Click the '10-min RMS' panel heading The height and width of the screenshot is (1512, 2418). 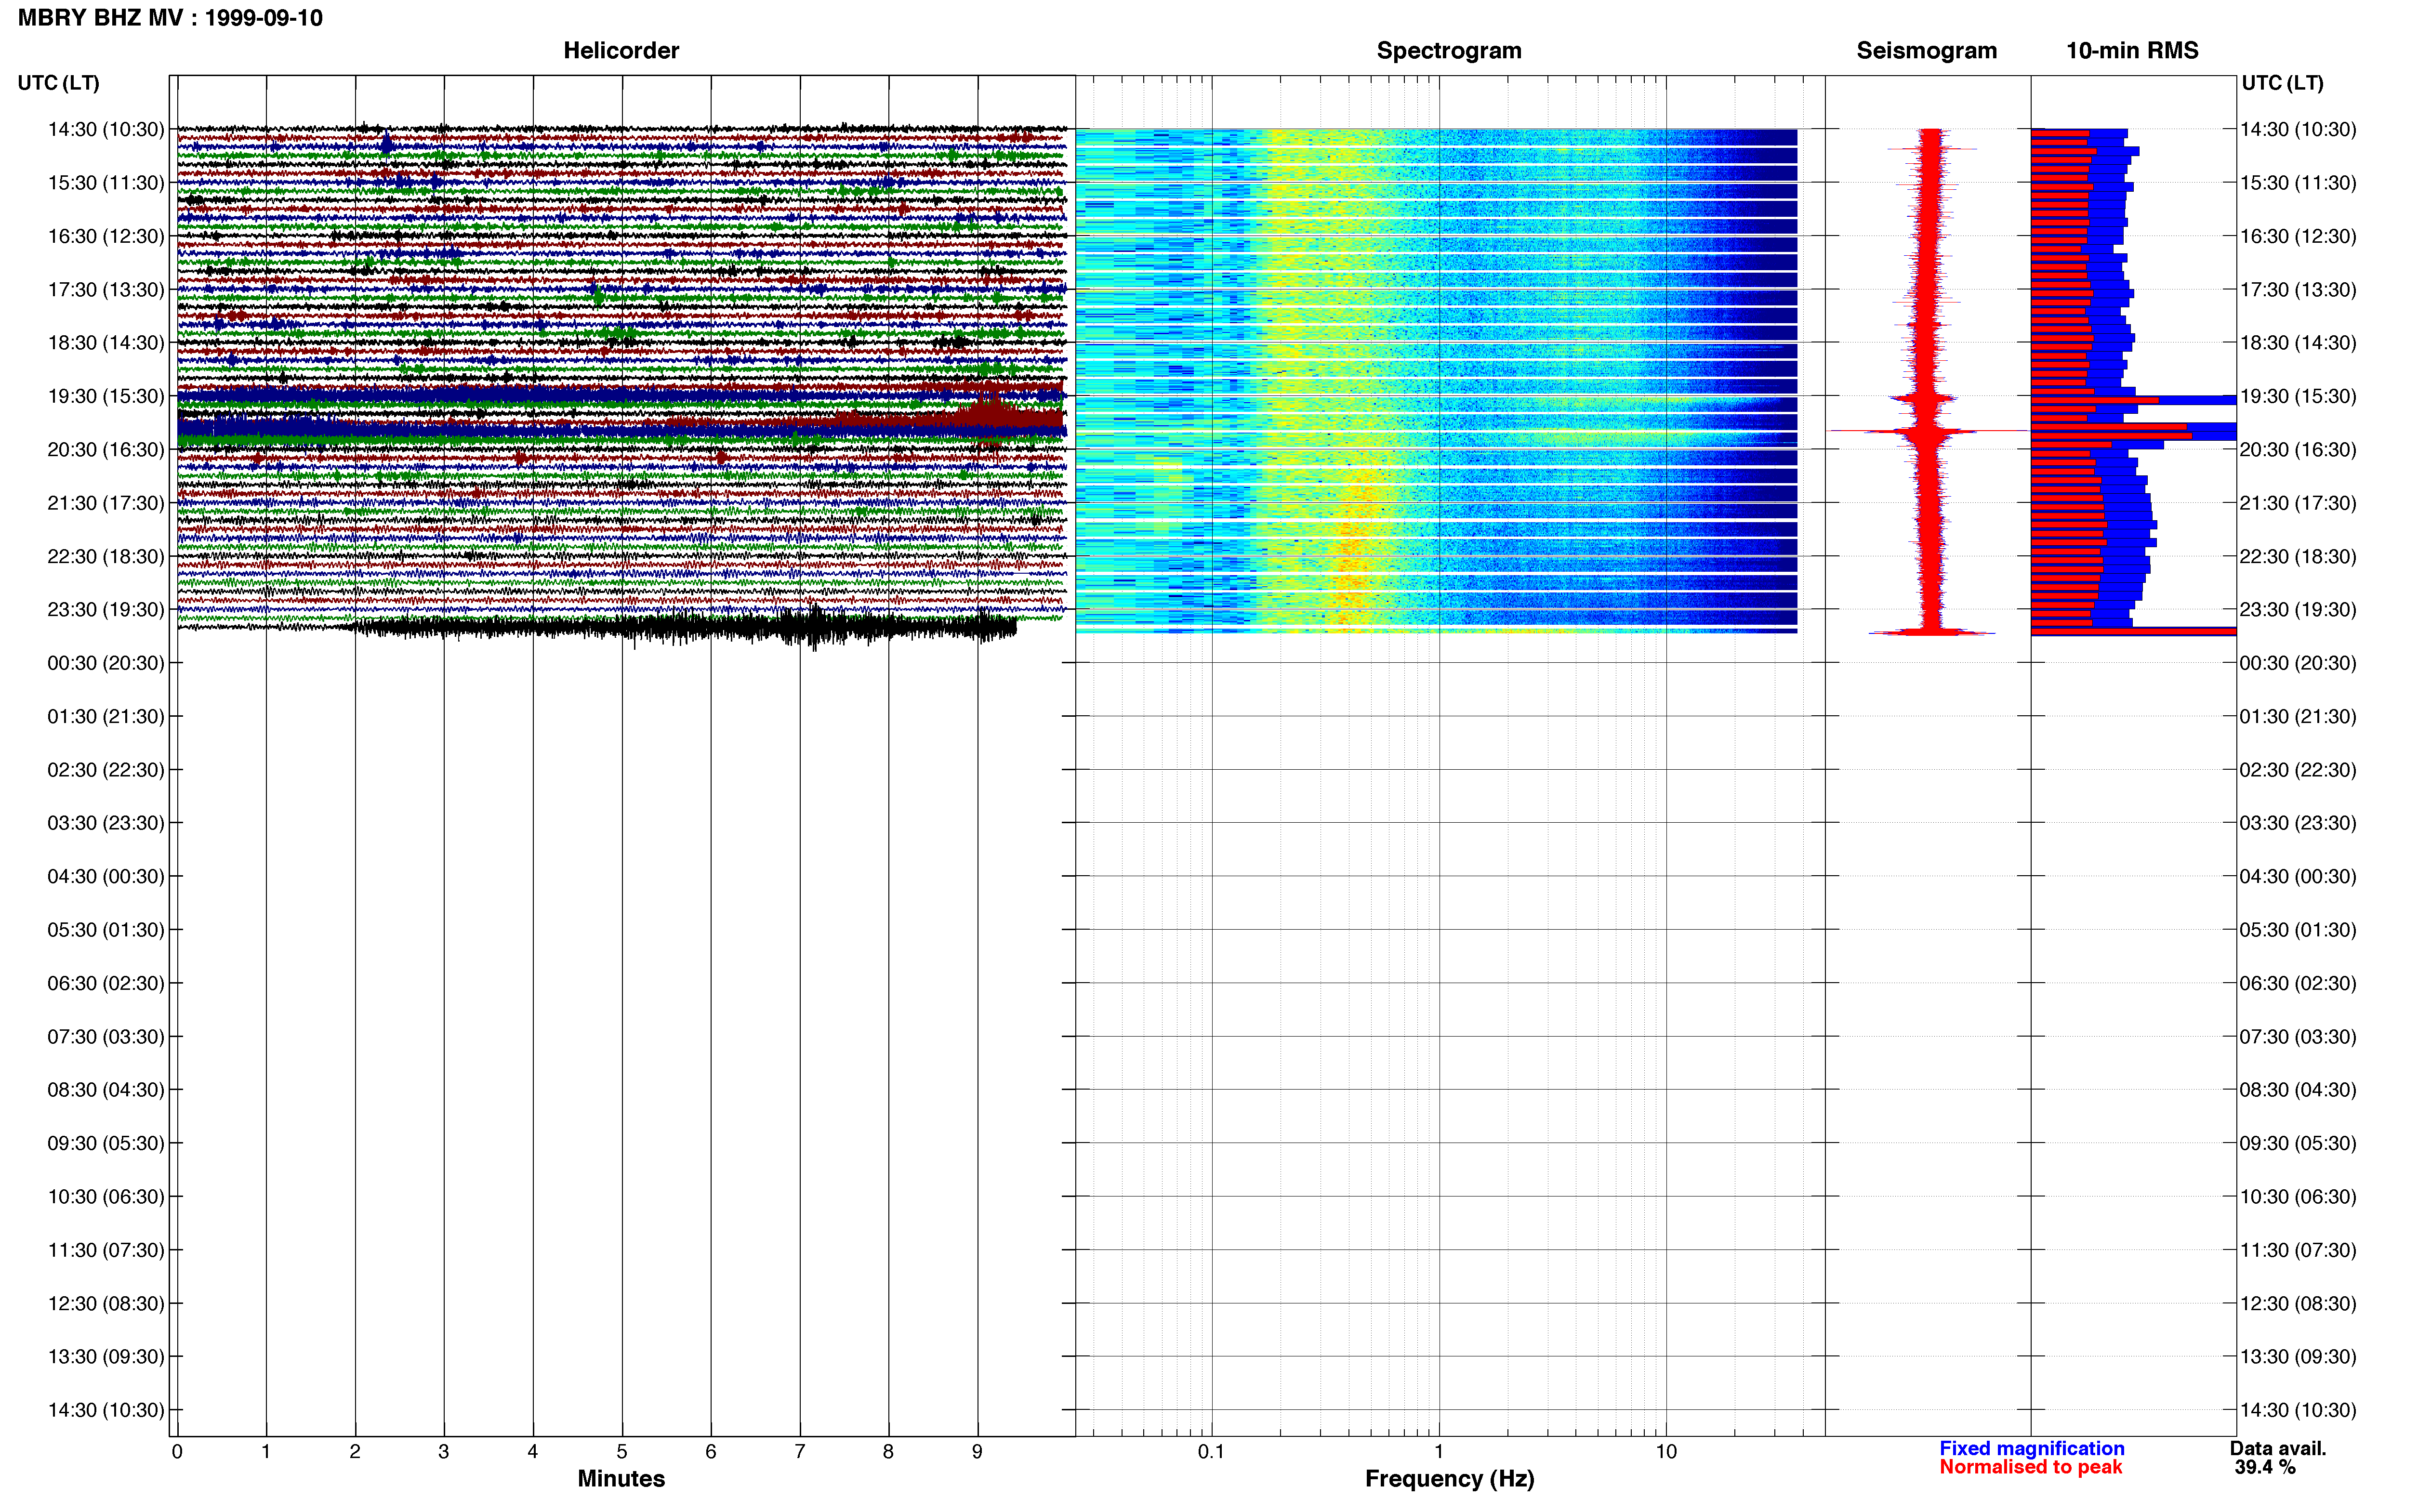2132,50
